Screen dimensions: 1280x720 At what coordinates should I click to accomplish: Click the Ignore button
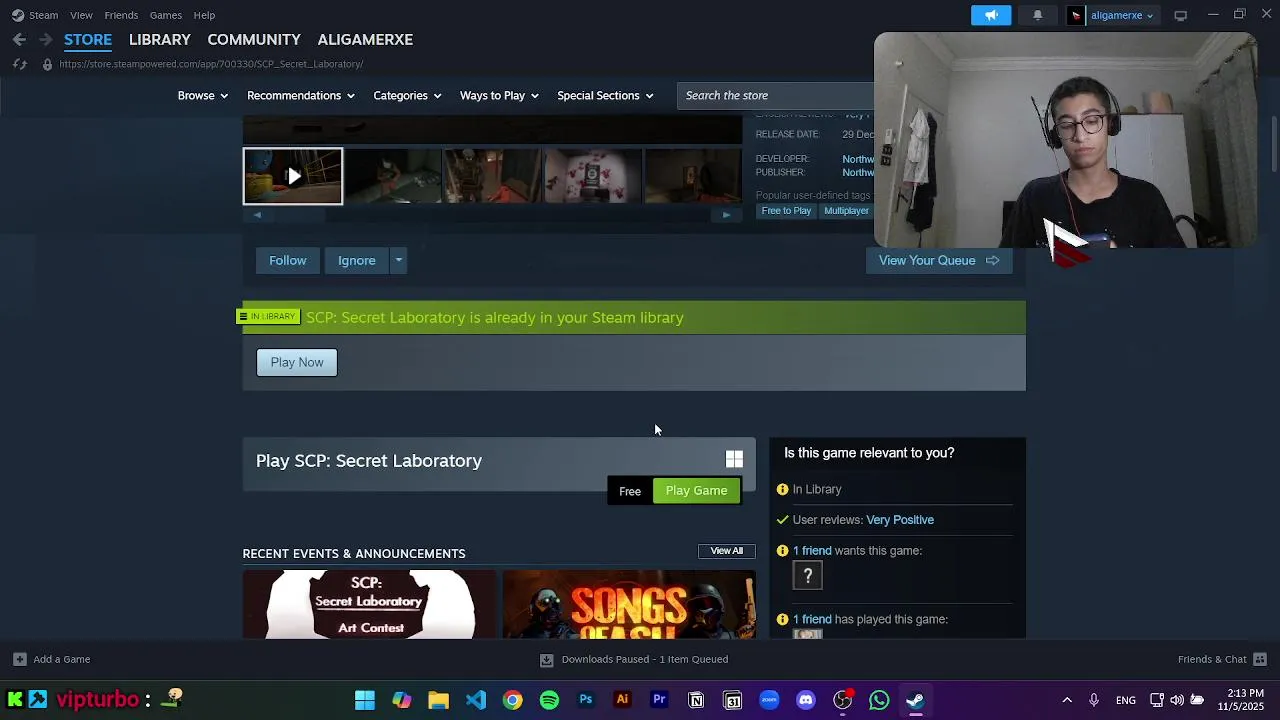pos(357,260)
